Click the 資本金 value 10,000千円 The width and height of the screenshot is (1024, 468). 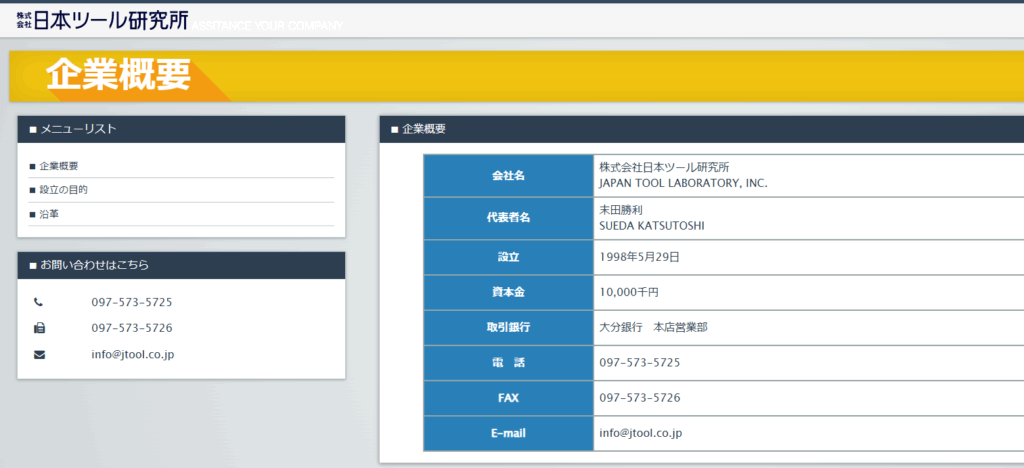point(629,292)
